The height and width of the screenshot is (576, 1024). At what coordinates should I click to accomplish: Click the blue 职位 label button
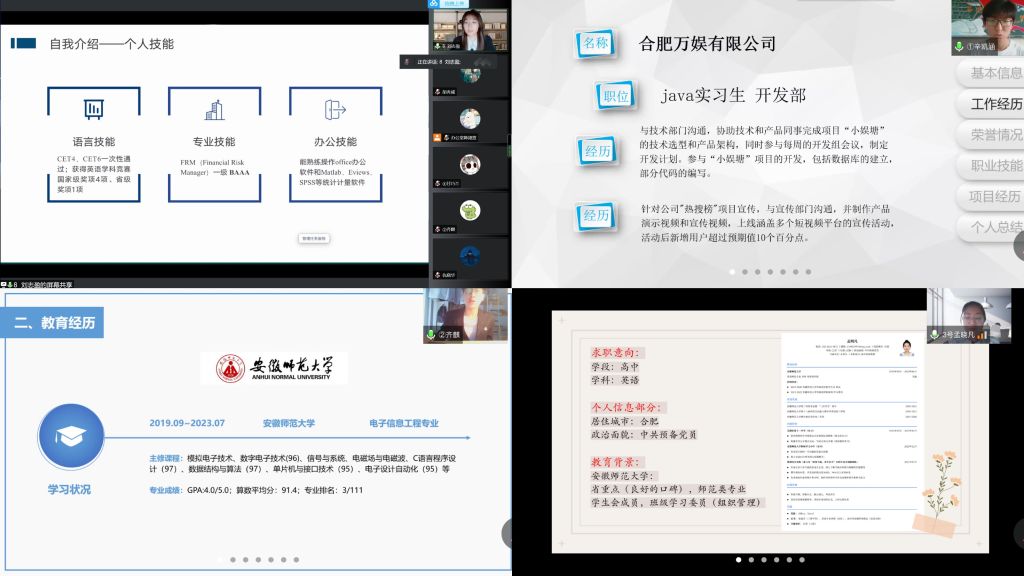point(616,96)
